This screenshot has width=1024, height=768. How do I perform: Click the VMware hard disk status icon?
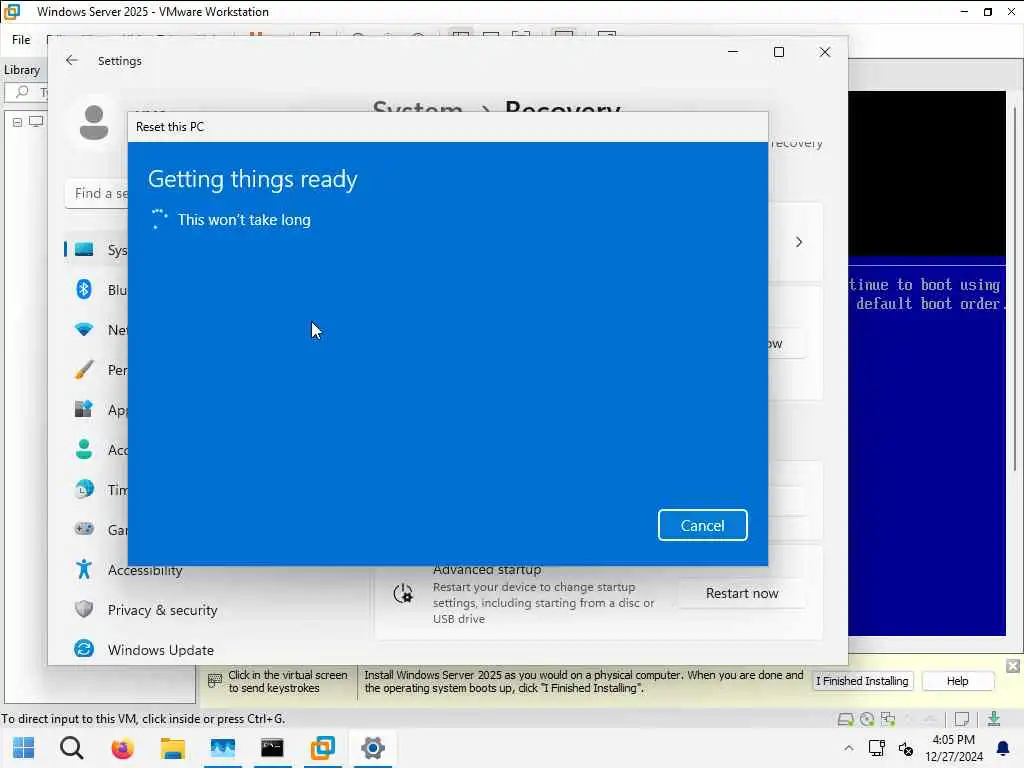(846, 719)
